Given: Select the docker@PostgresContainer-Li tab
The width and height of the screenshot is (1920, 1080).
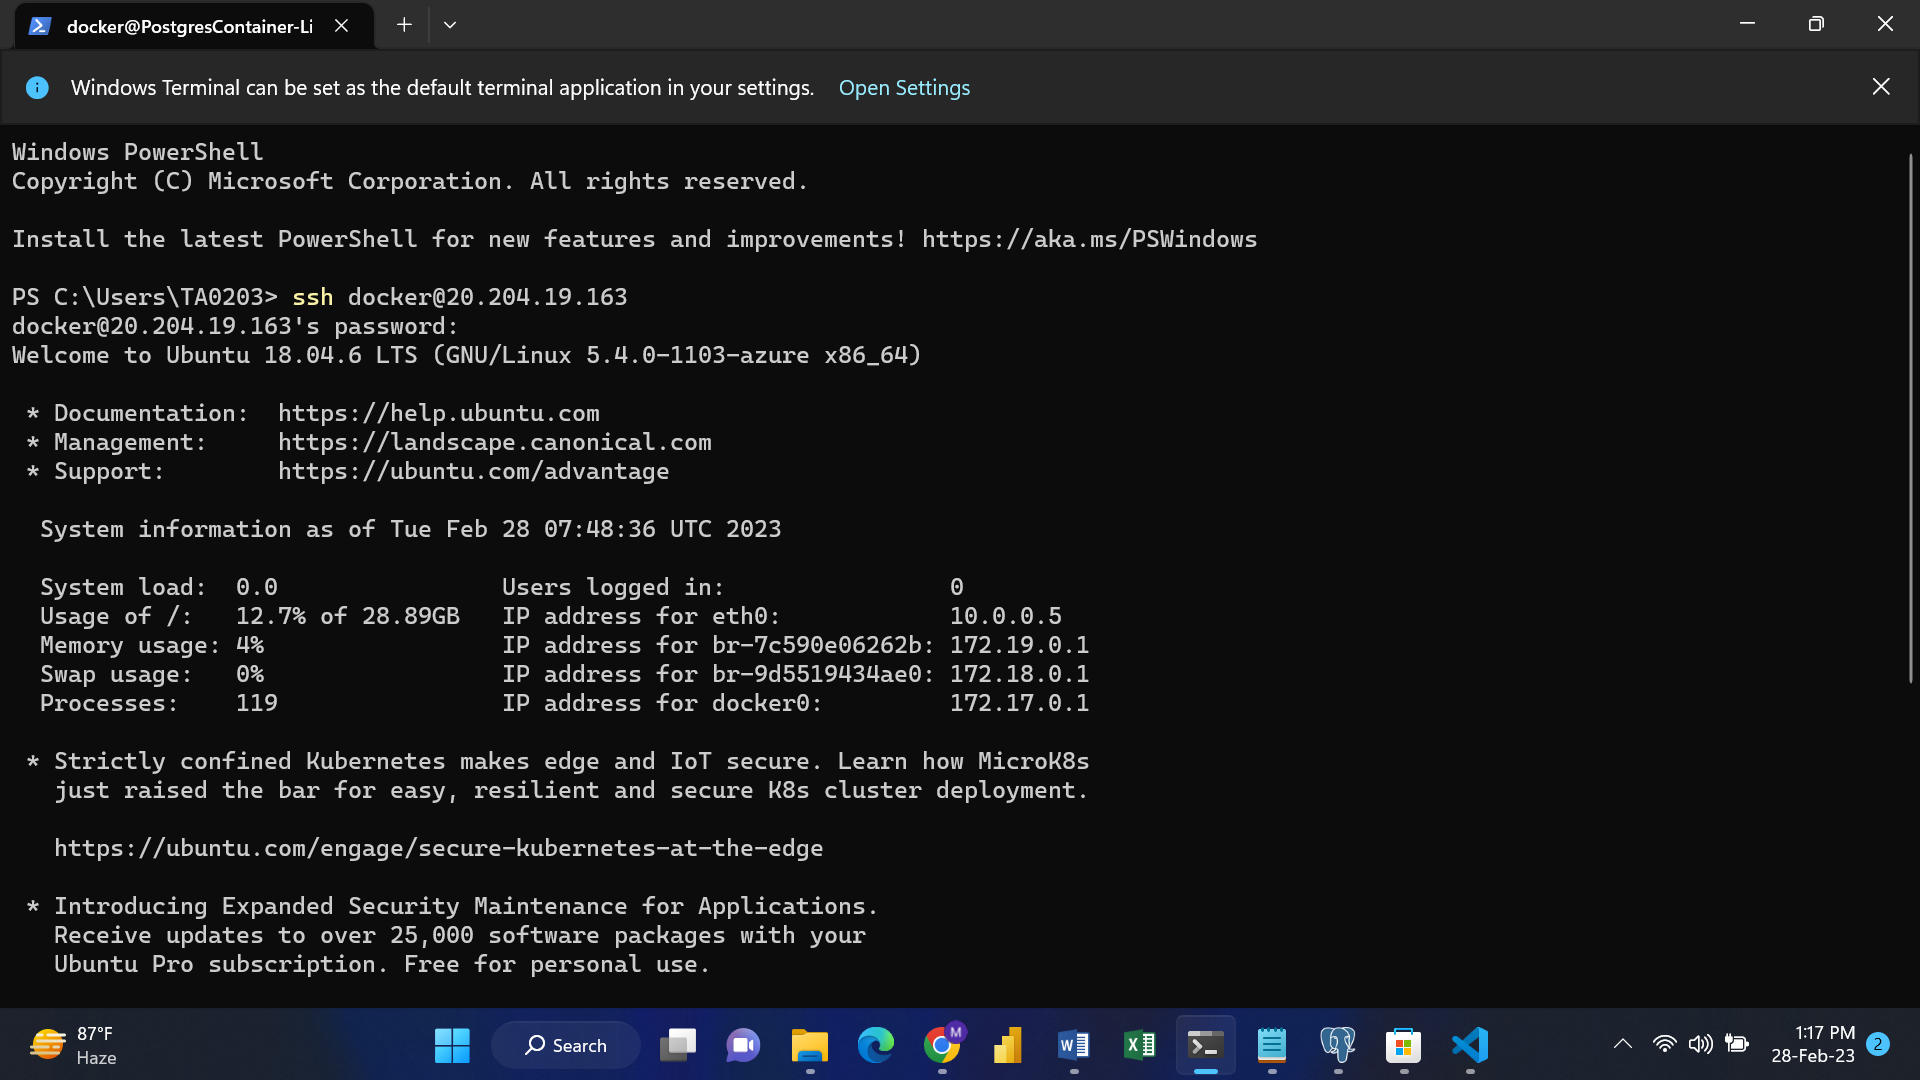Looking at the screenshot, I should tap(195, 26).
